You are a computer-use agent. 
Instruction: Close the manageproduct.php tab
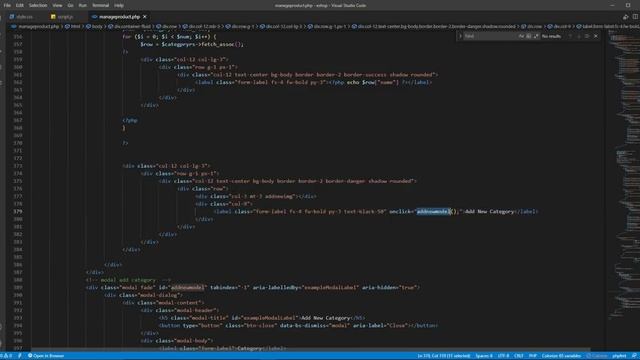point(144,17)
